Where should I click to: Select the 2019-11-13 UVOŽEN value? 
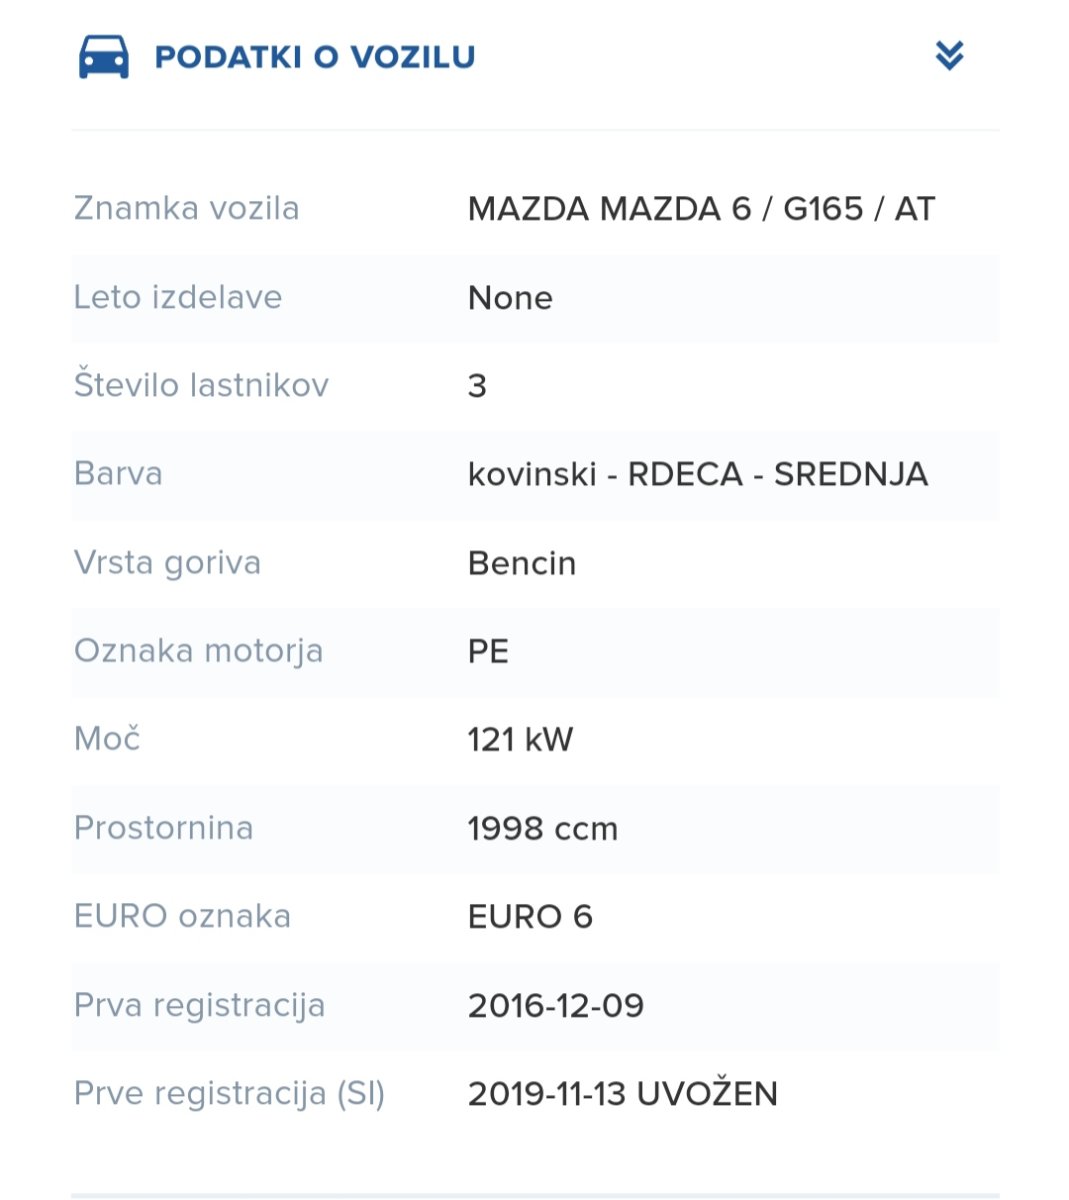click(x=623, y=1094)
